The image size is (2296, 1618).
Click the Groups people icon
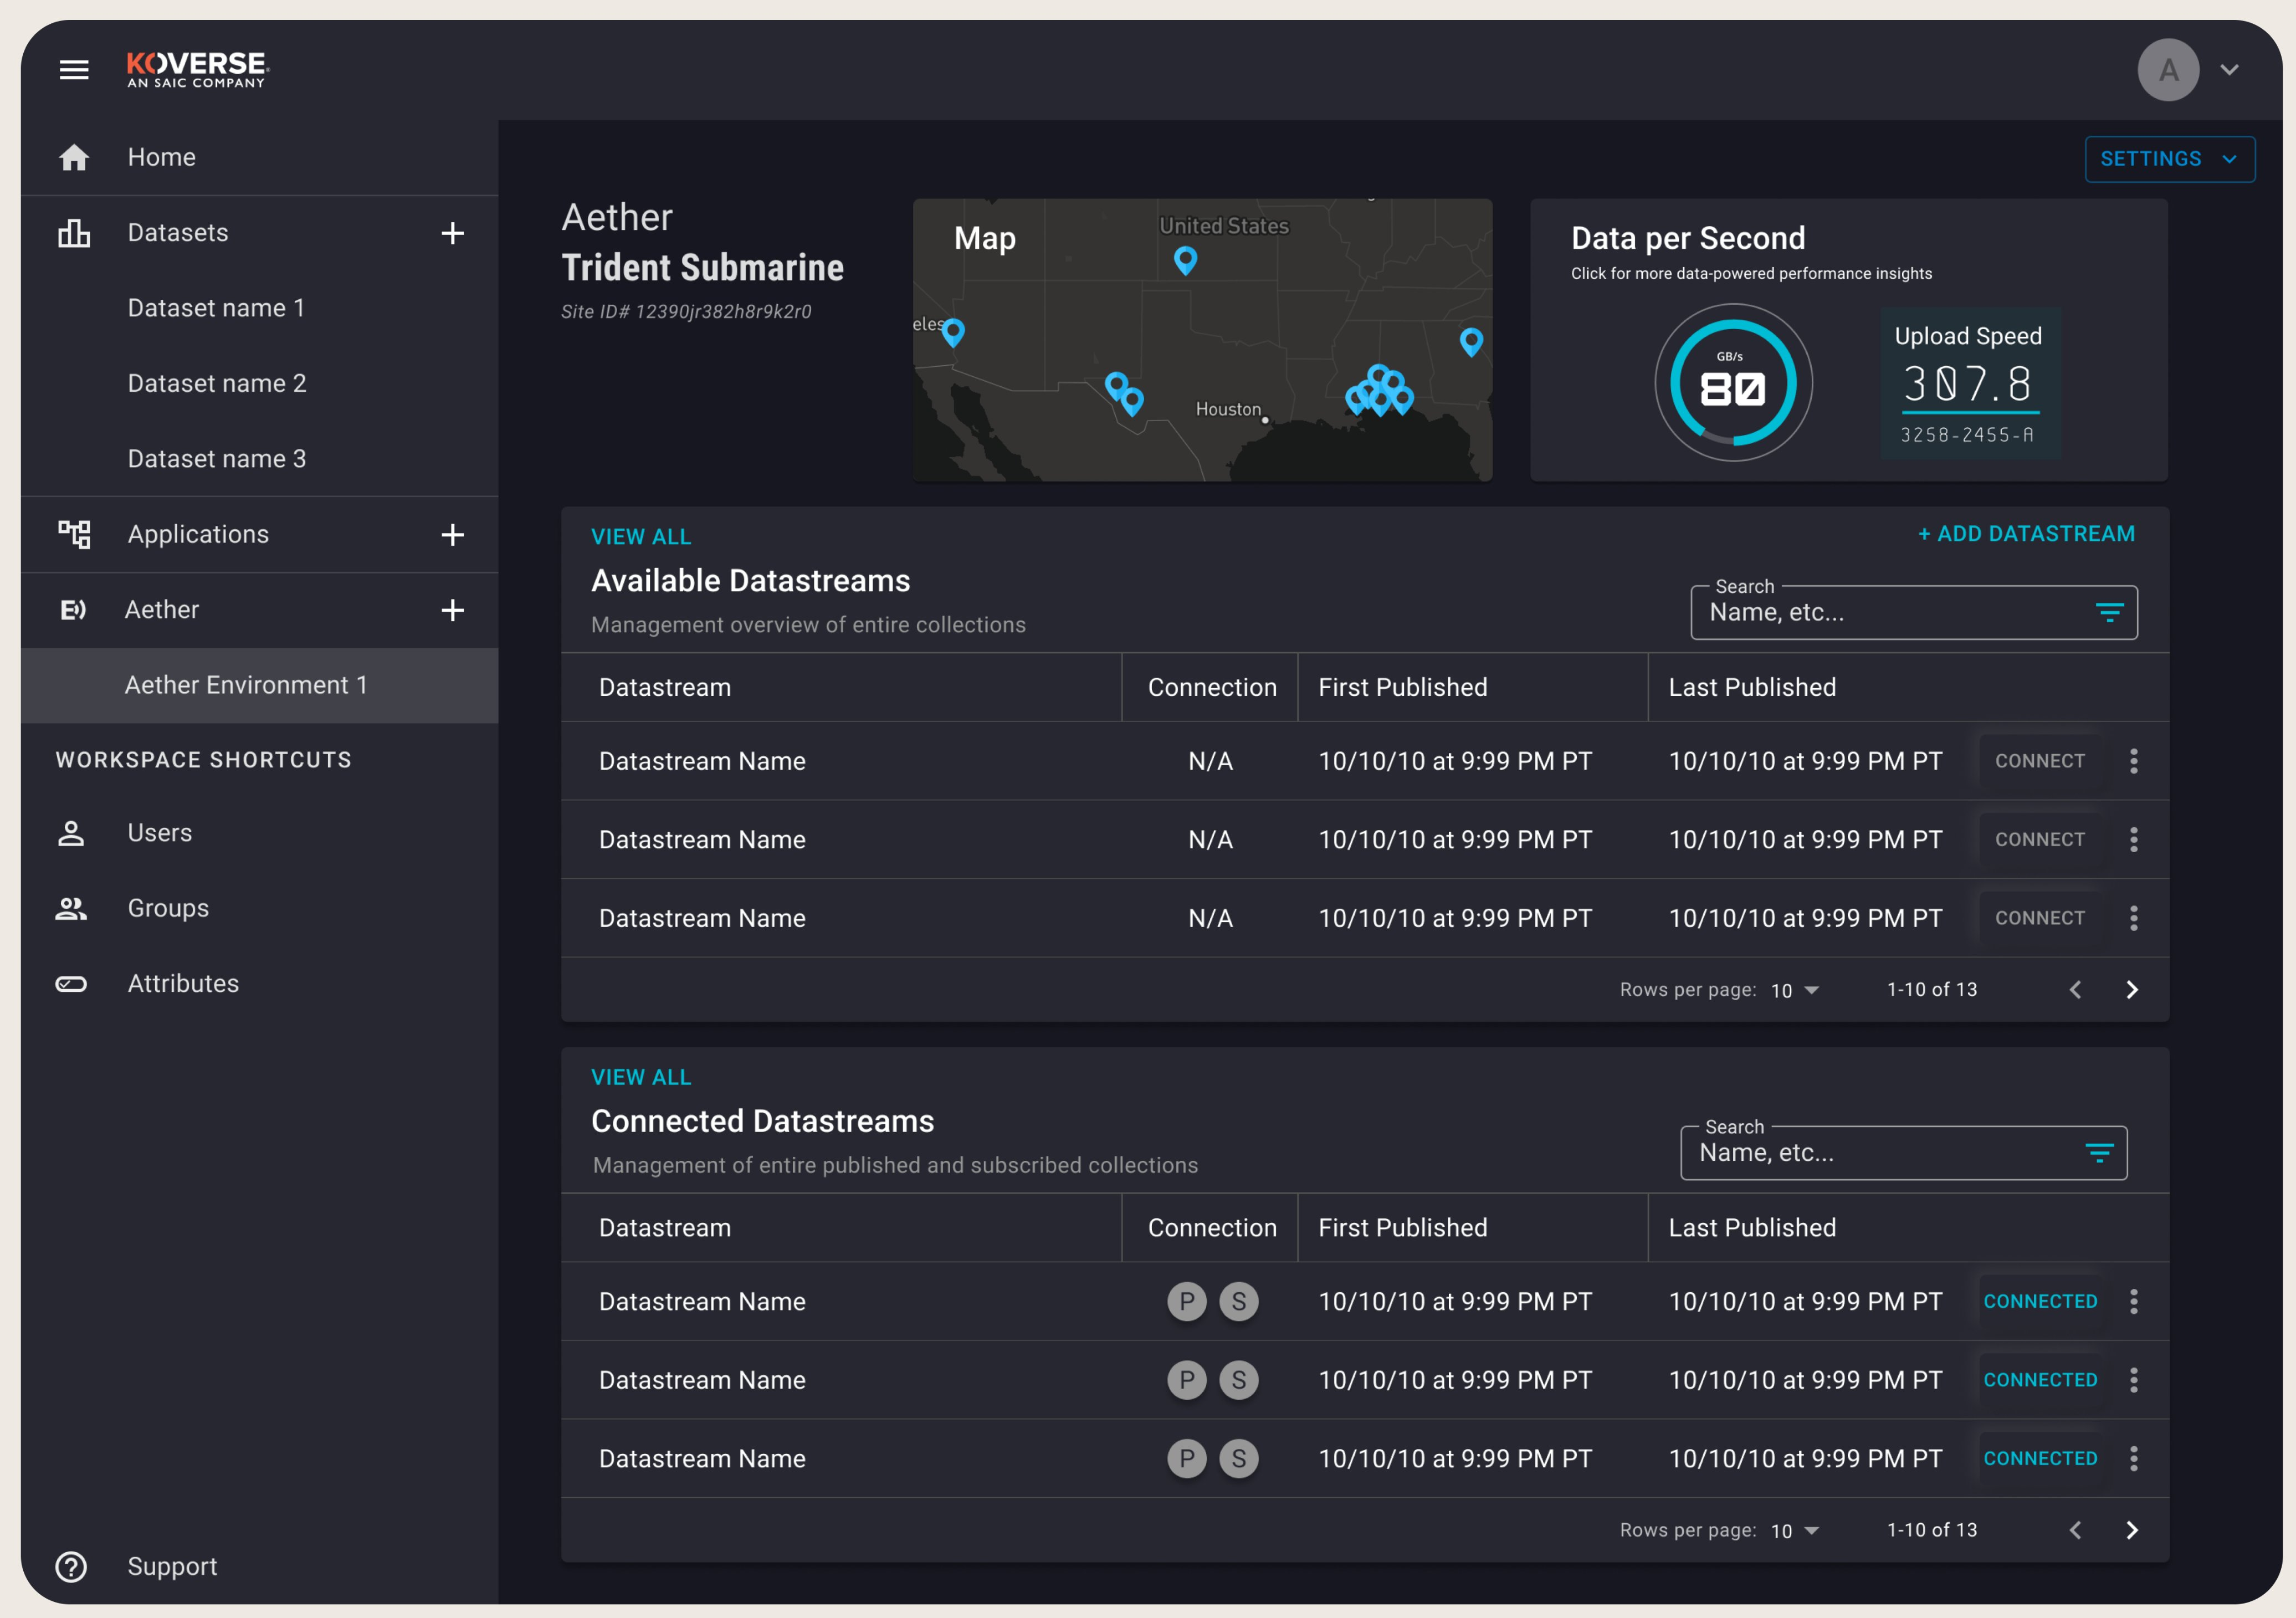(71, 908)
